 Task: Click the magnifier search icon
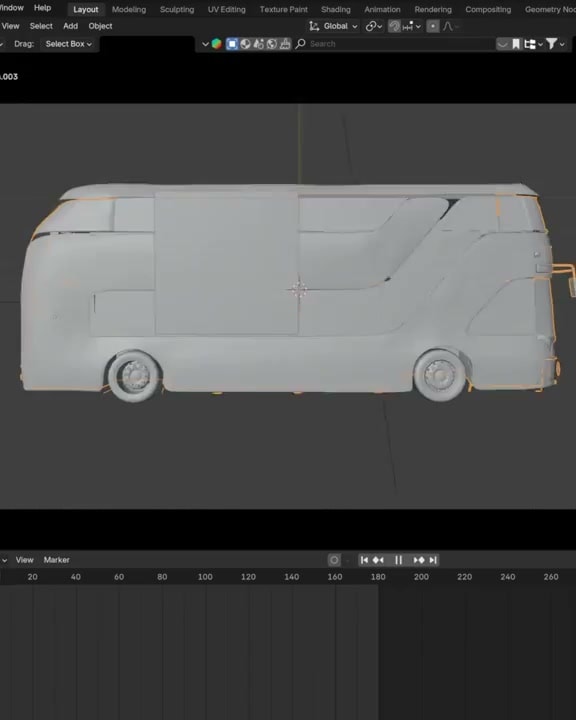point(300,44)
